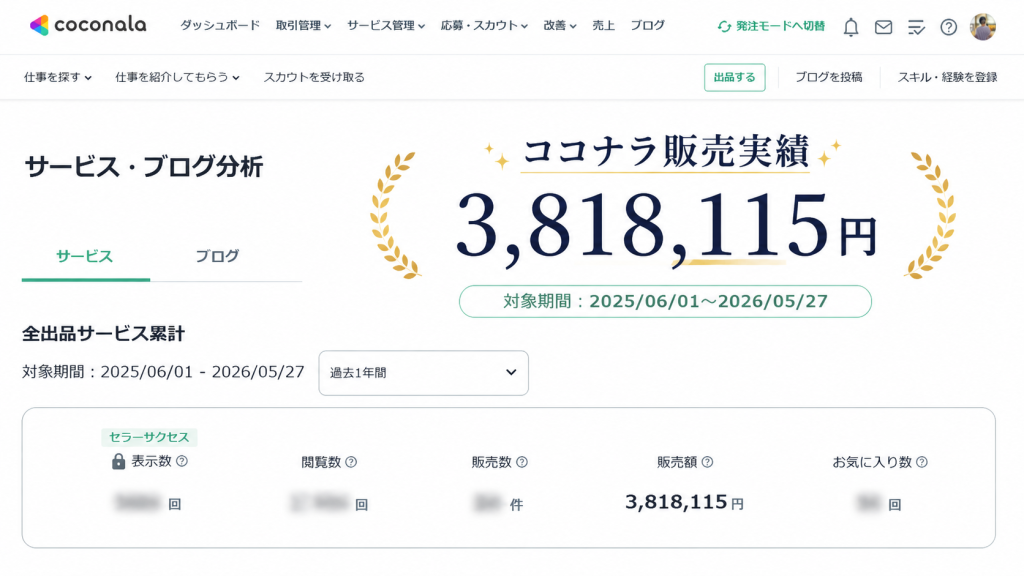Click the セラーサクセス badge
Image resolution: width=1024 pixels, height=576 pixels.
[149, 437]
